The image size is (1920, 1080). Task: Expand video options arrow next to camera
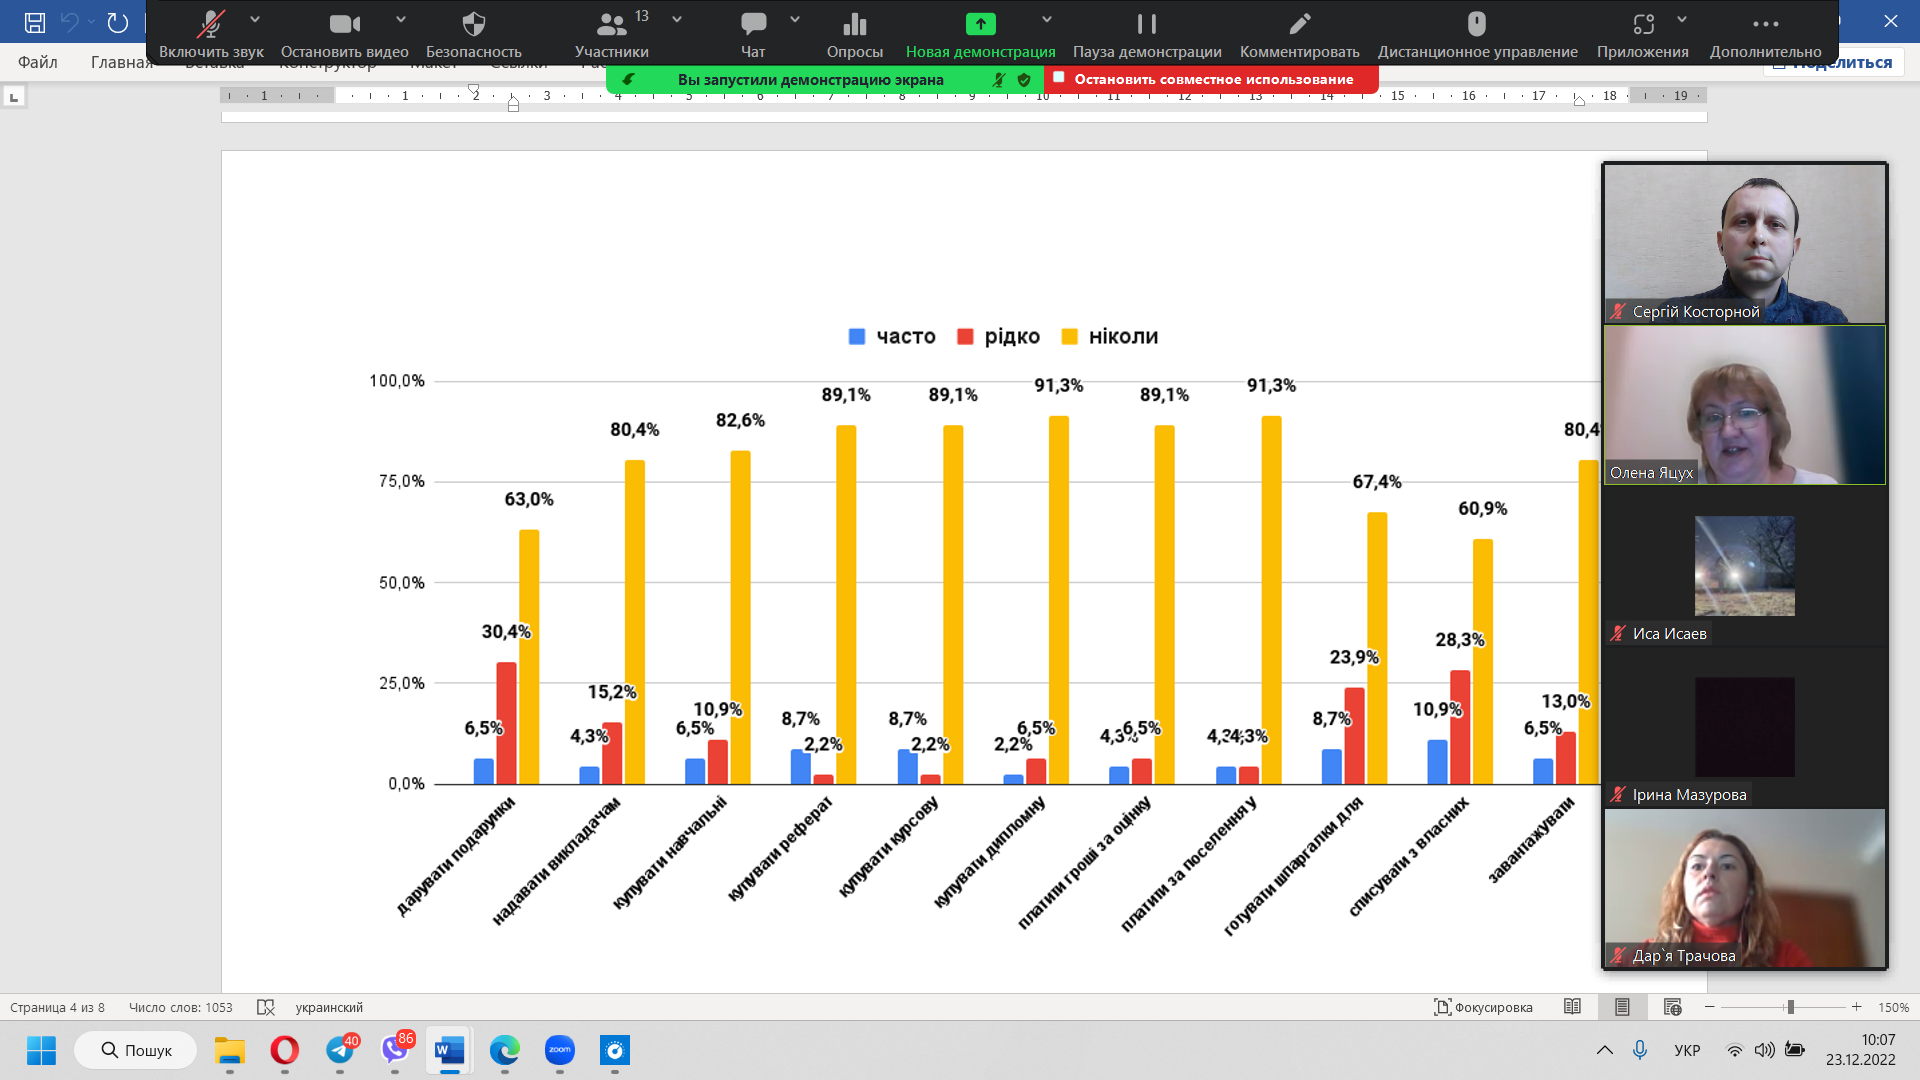point(401,19)
